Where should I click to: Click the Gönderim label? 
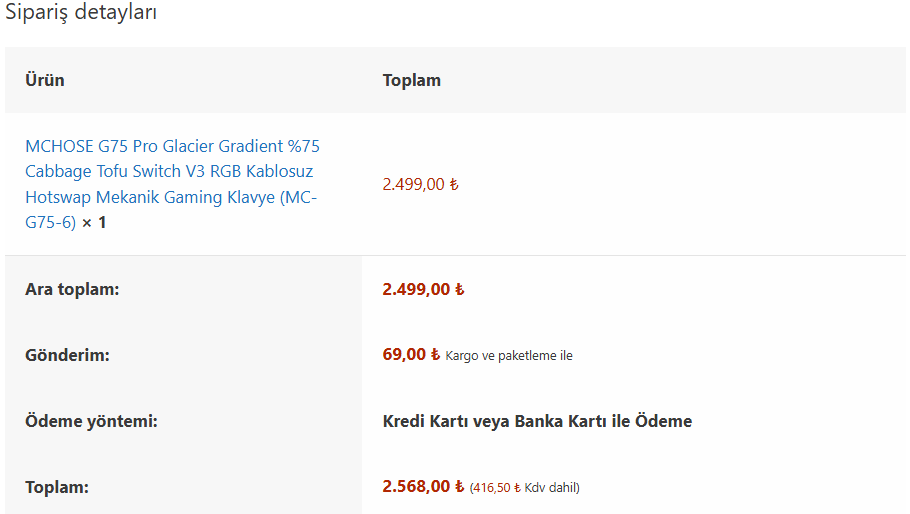67,355
